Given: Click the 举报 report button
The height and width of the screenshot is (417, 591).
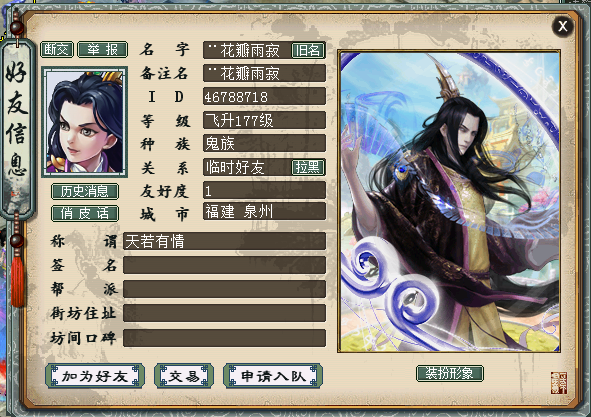Looking at the screenshot, I should tap(103, 49).
